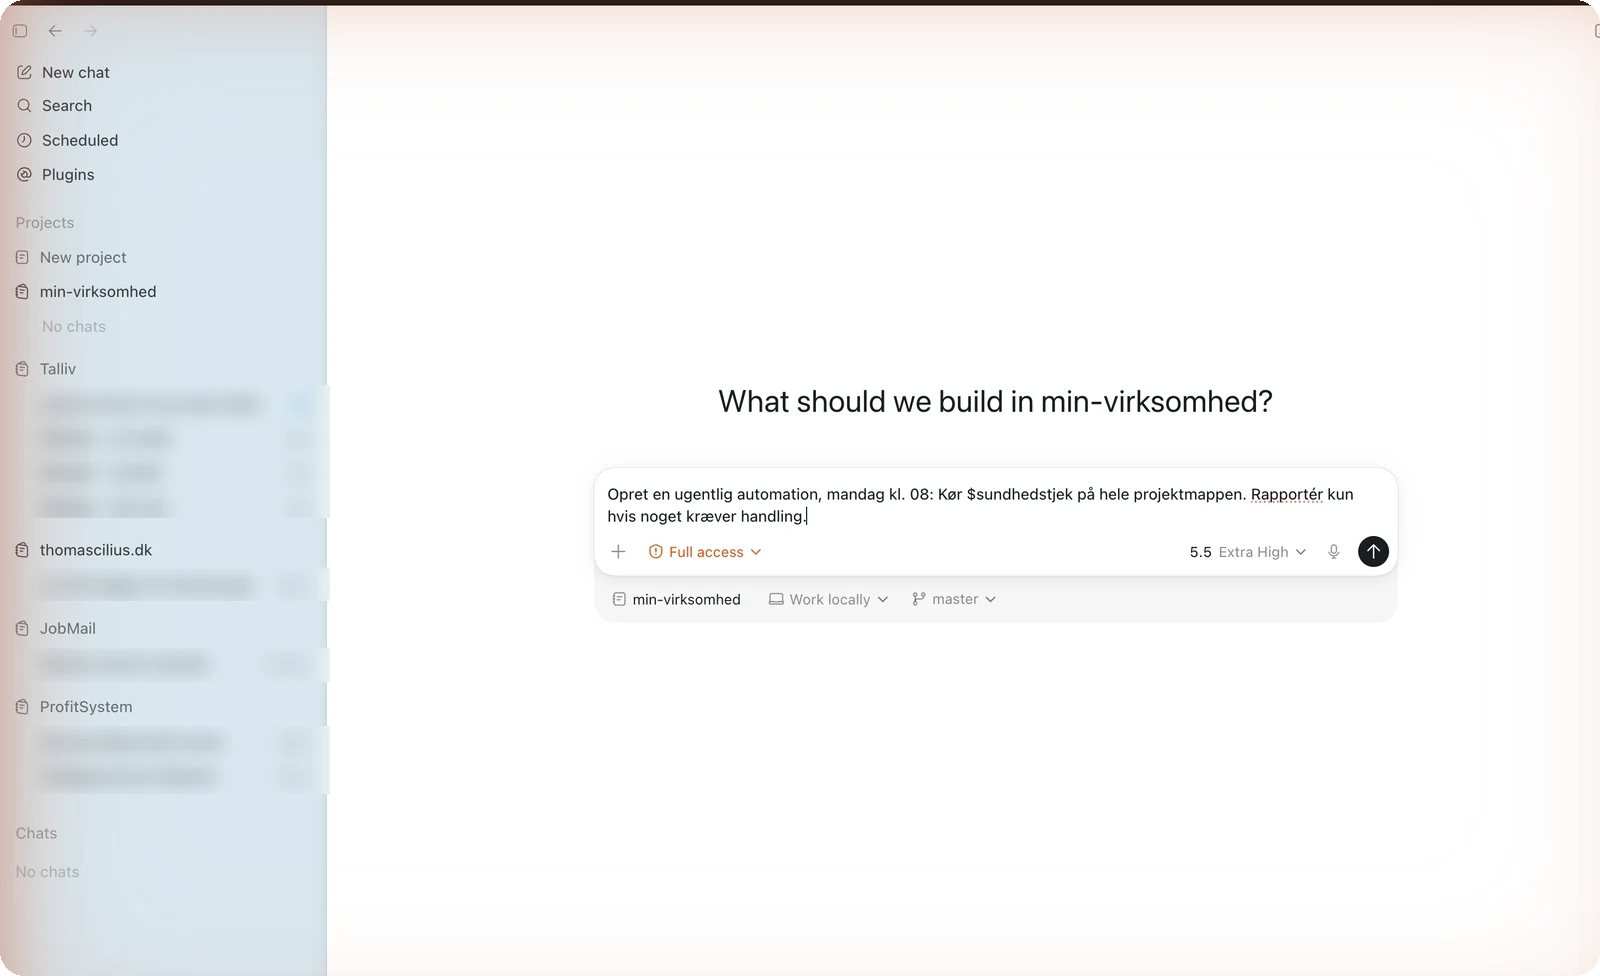The height and width of the screenshot is (976, 1600).
Task: Go forward with the right arrow
Action: pos(90,31)
